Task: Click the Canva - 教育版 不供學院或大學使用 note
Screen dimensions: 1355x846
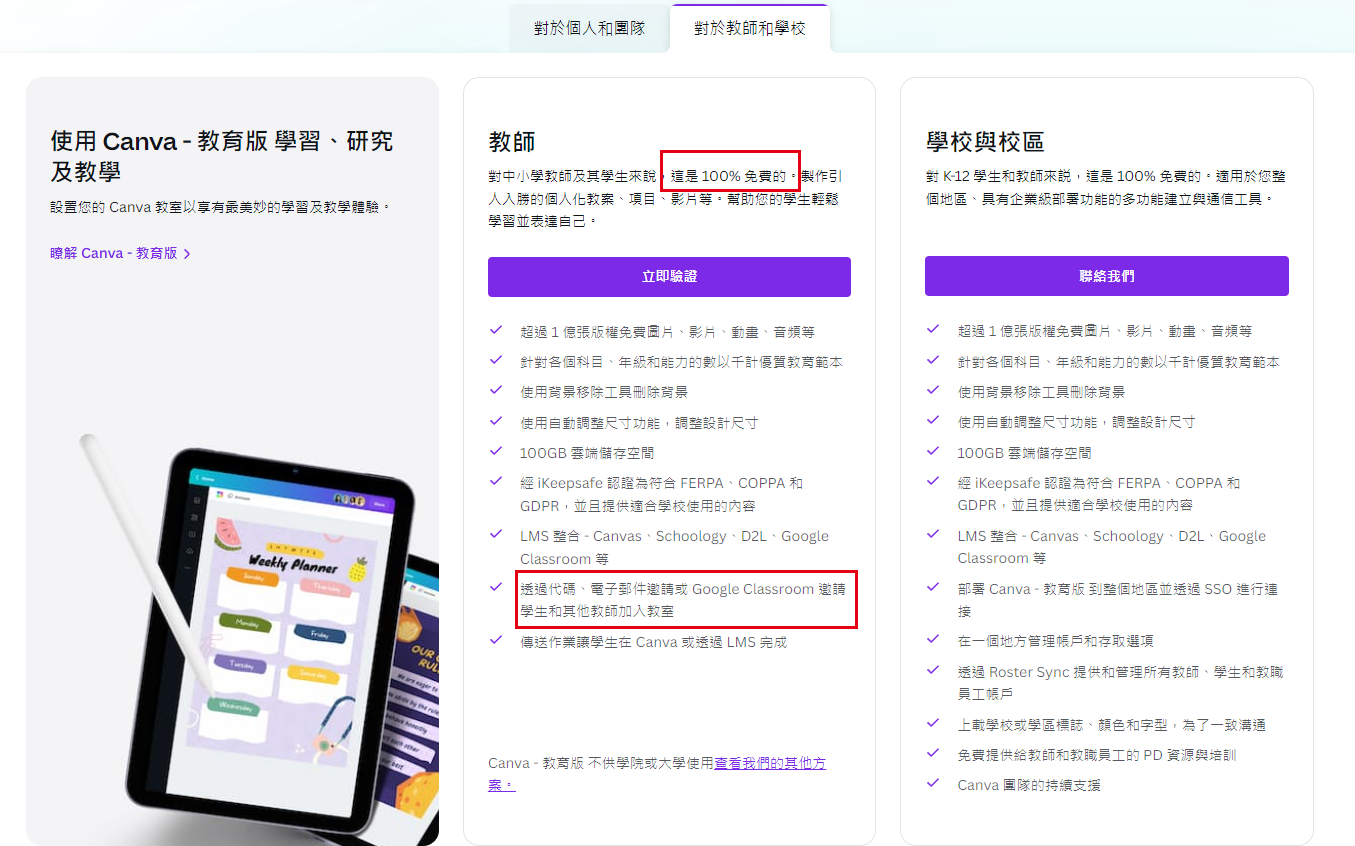Action: coord(601,763)
